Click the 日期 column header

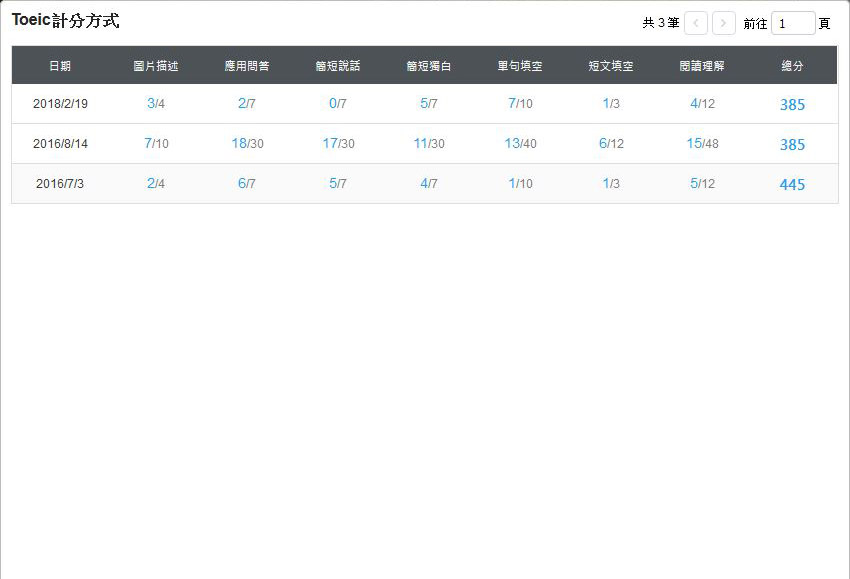click(60, 66)
